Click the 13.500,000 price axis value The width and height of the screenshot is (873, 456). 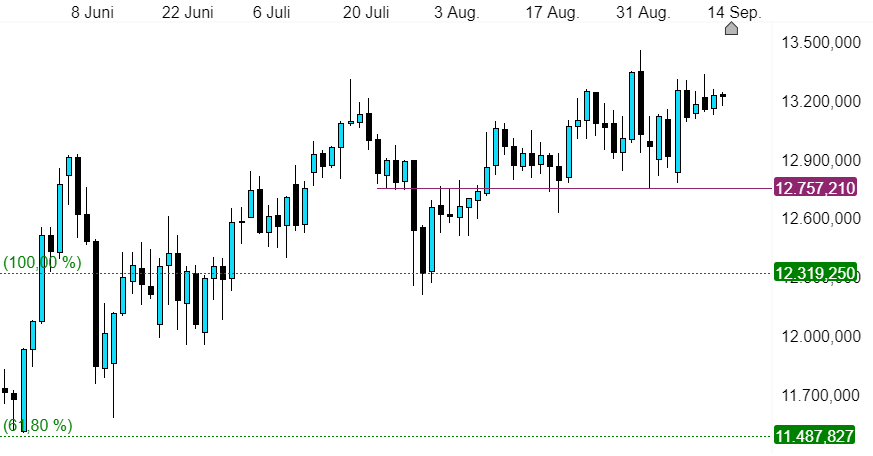pos(821,42)
